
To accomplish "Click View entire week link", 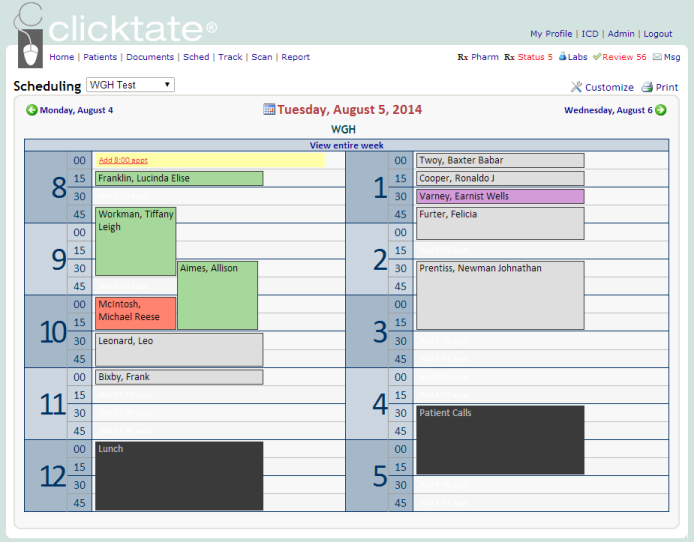I will pyautogui.click(x=346, y=145).
